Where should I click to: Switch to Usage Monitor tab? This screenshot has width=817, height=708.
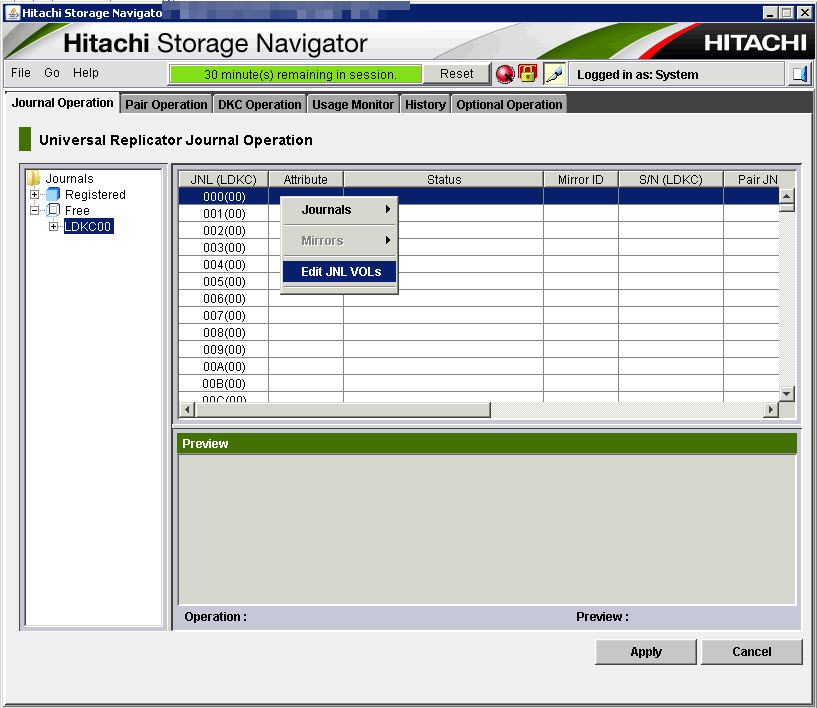click(353, 104)
